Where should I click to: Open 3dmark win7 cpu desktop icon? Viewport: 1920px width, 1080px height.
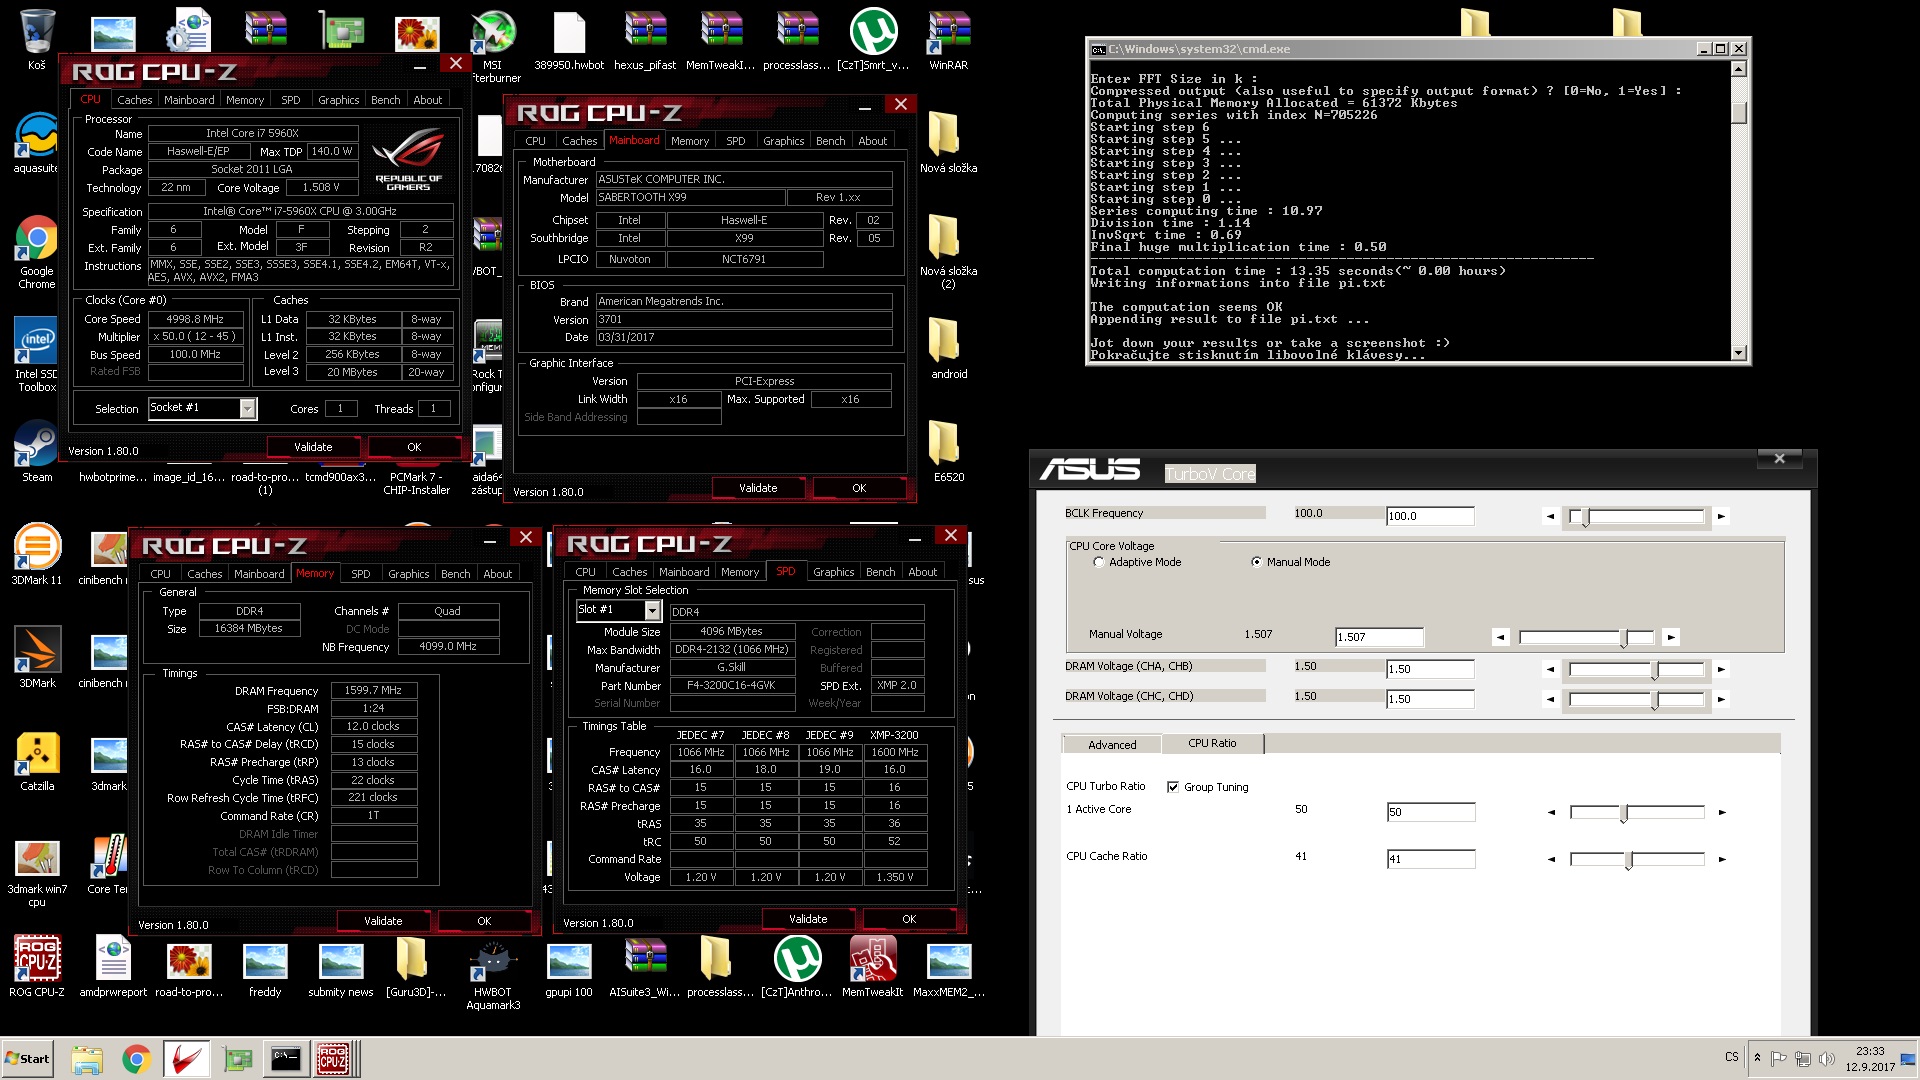pos(37,871)
